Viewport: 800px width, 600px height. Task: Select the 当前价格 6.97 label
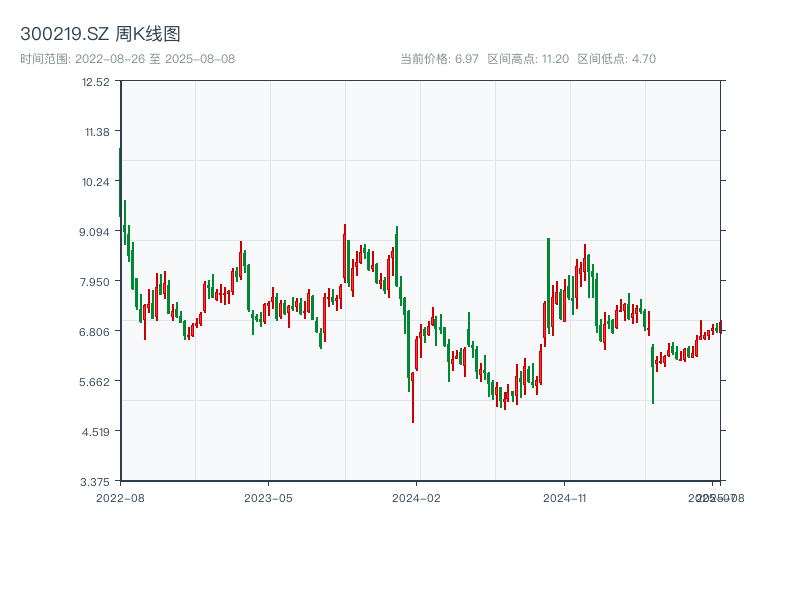click(439, 59)
